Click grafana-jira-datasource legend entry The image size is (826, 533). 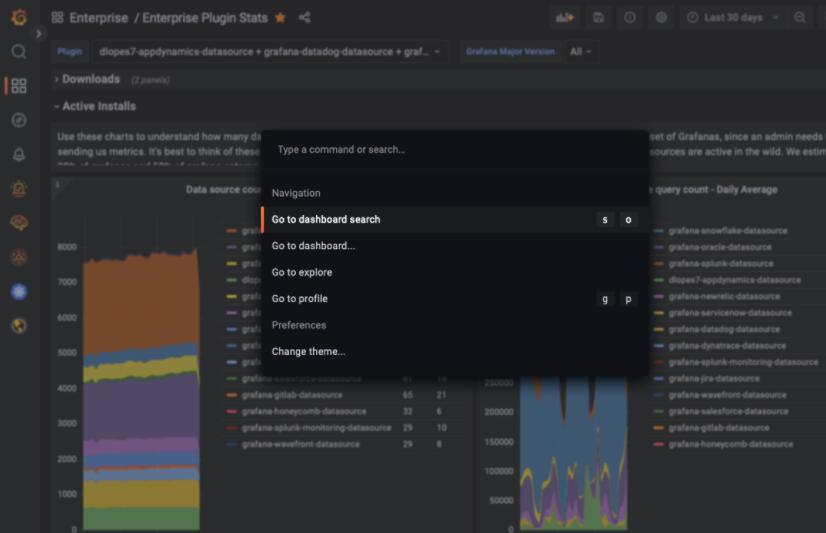point(714,379)
